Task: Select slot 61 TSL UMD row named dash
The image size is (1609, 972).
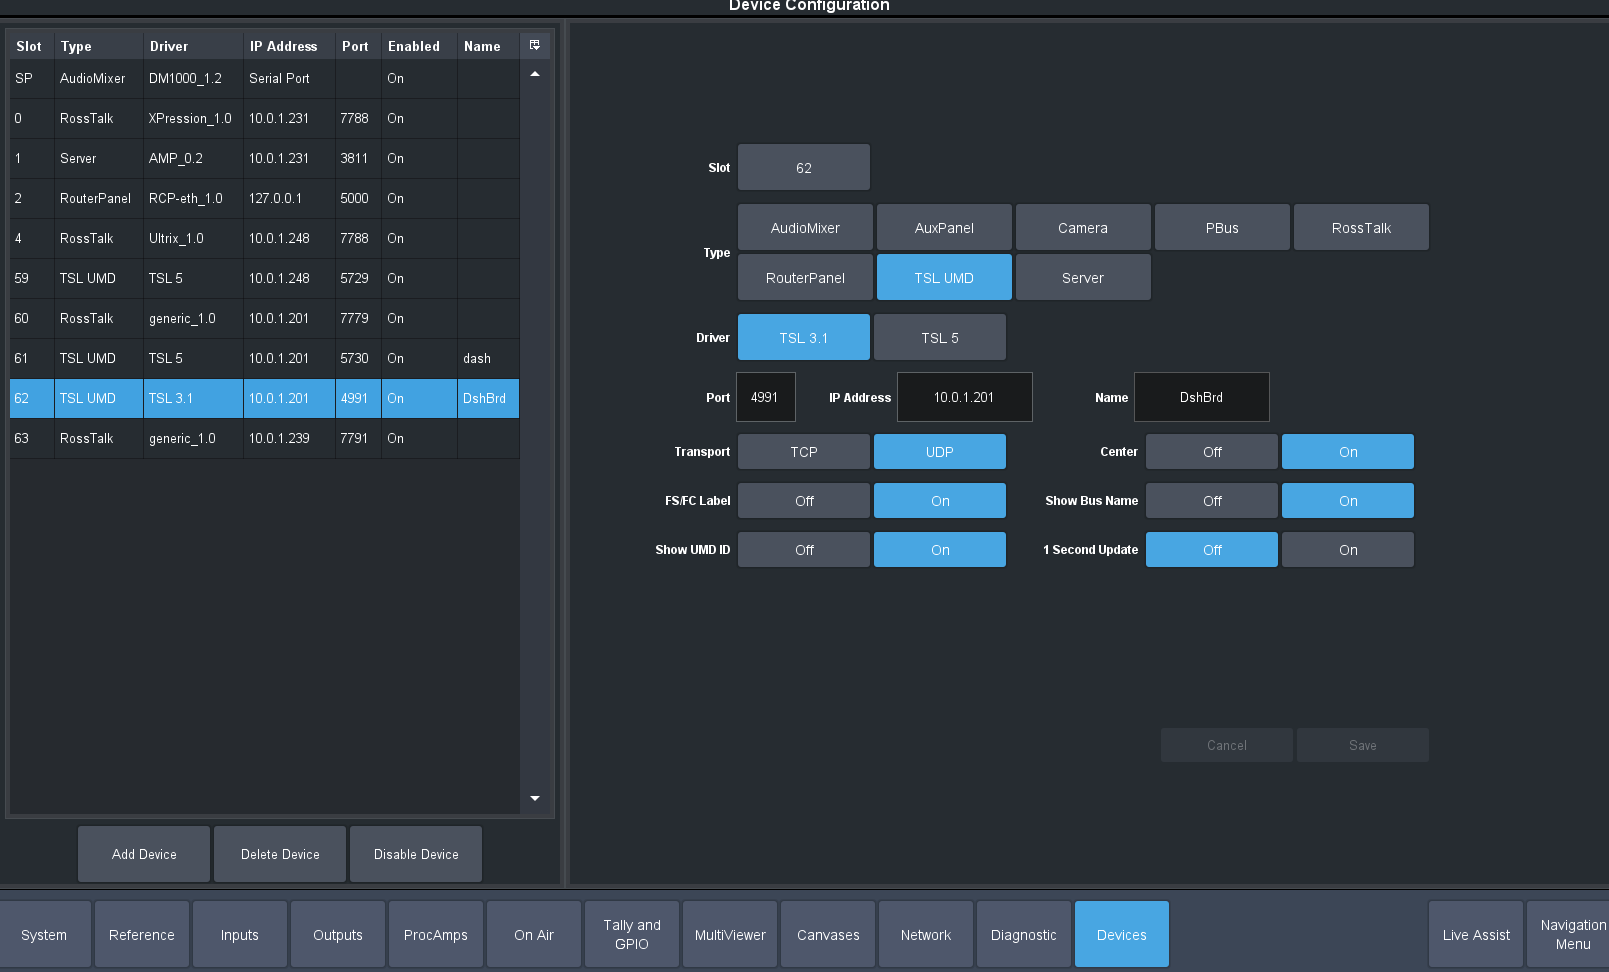Action: pos(264,358)
